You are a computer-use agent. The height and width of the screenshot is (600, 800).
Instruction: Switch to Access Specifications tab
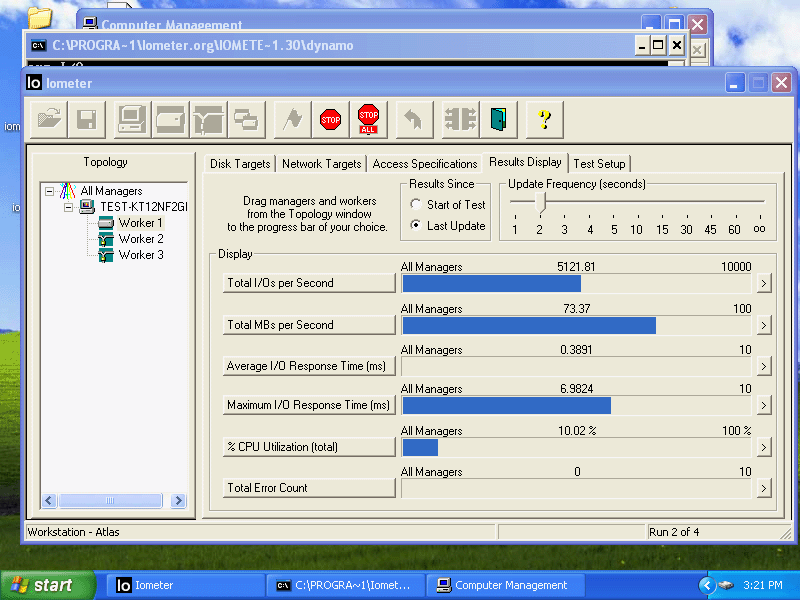coord(424,164)
